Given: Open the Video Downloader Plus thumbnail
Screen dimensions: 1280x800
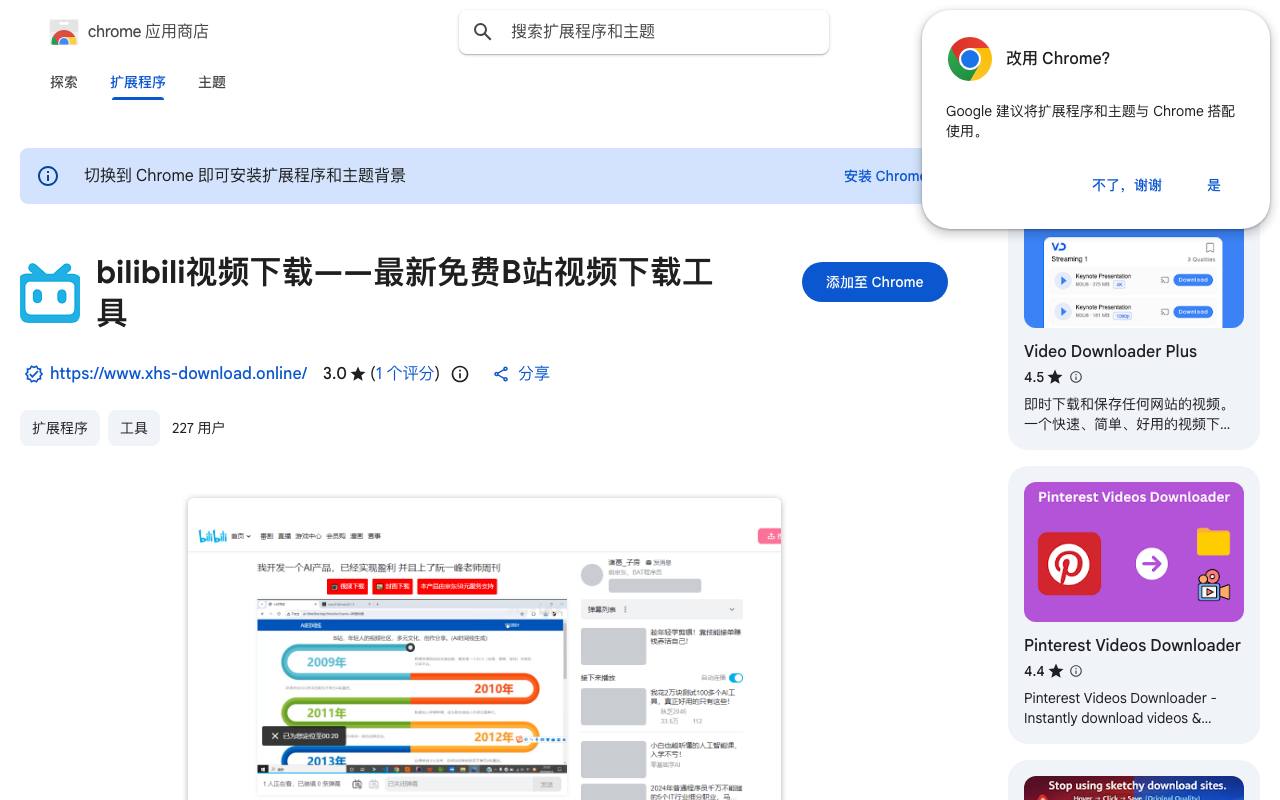Looking at the screenshot, I should [x=1134, y=277].
